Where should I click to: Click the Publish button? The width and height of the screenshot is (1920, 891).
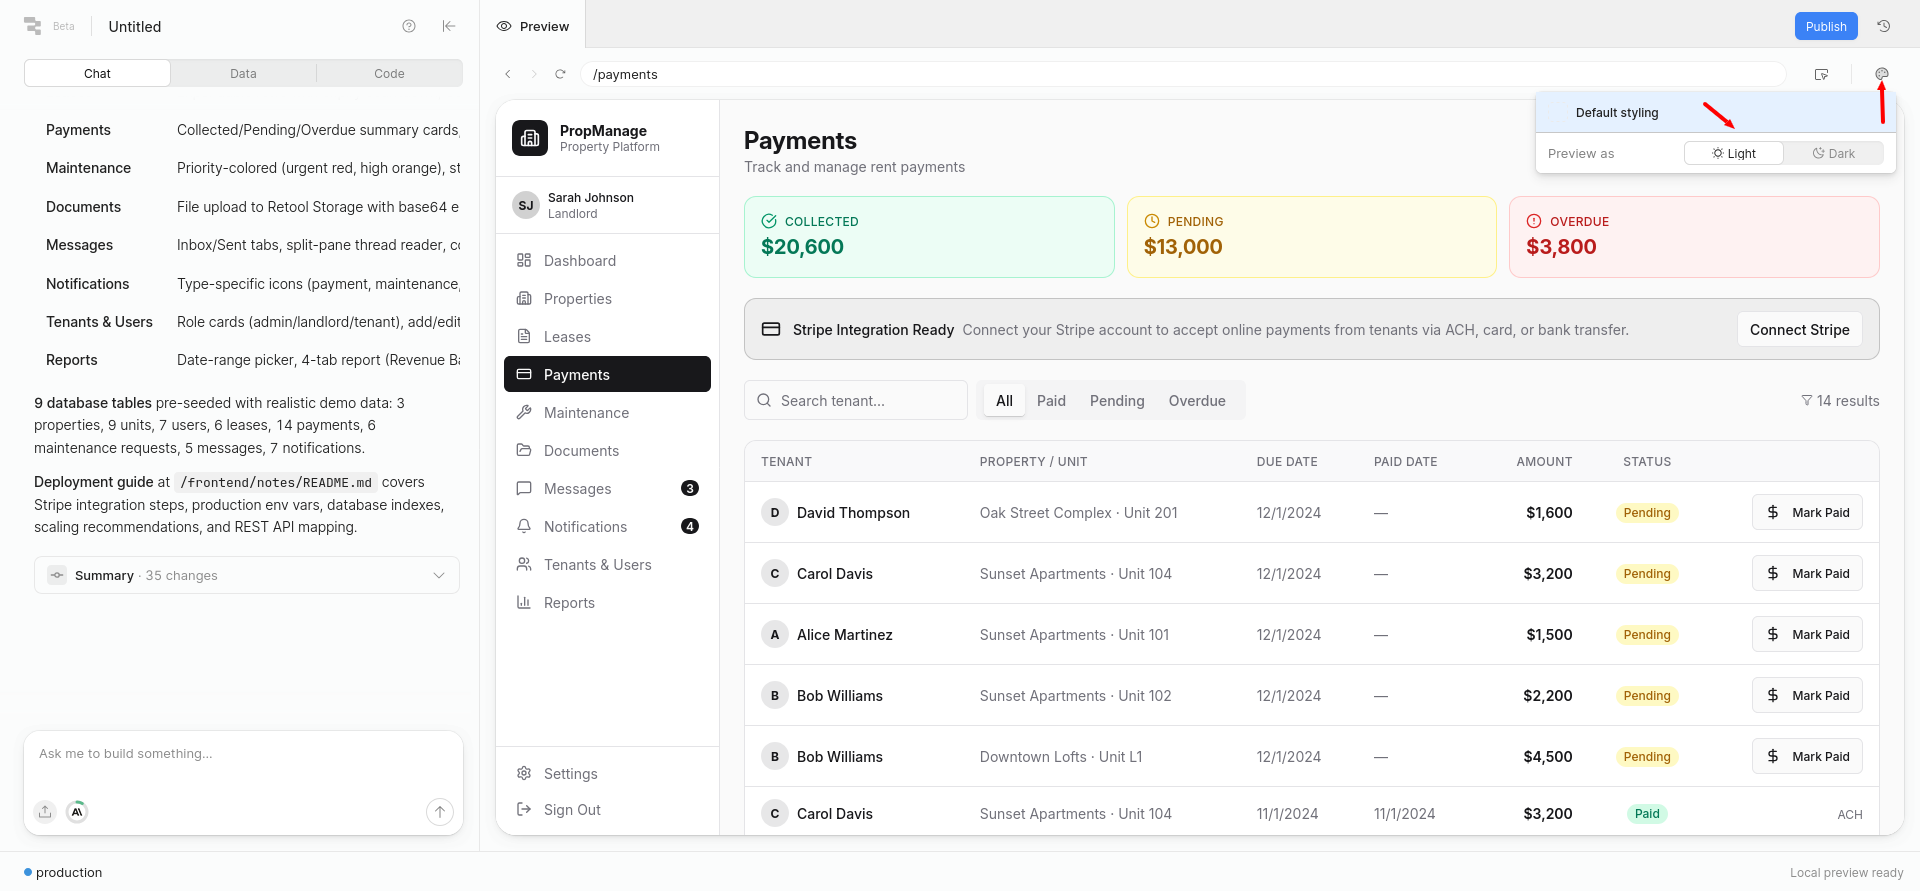click(1826, 26)
